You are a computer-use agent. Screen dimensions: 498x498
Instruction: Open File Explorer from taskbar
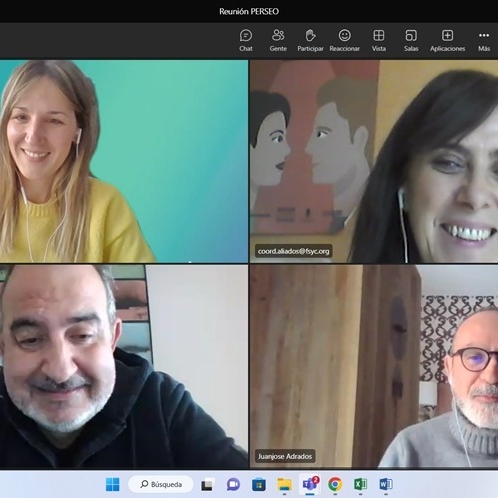click(x=284, y=484)
